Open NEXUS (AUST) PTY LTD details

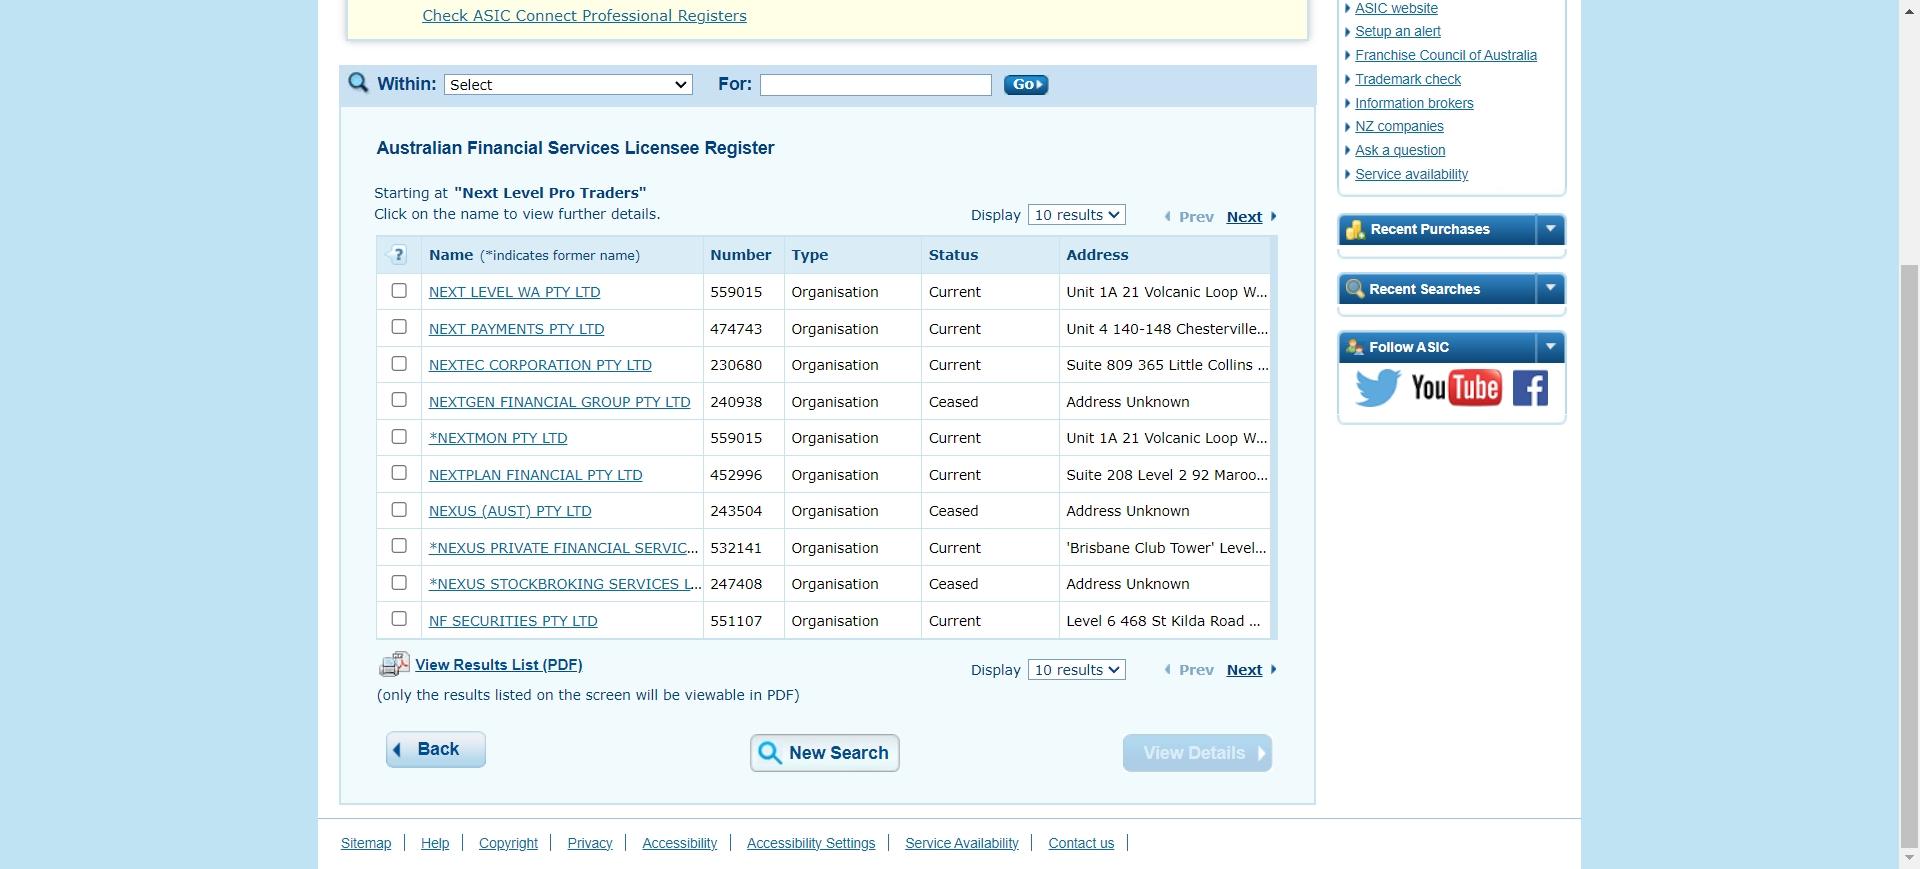(510, 511)
